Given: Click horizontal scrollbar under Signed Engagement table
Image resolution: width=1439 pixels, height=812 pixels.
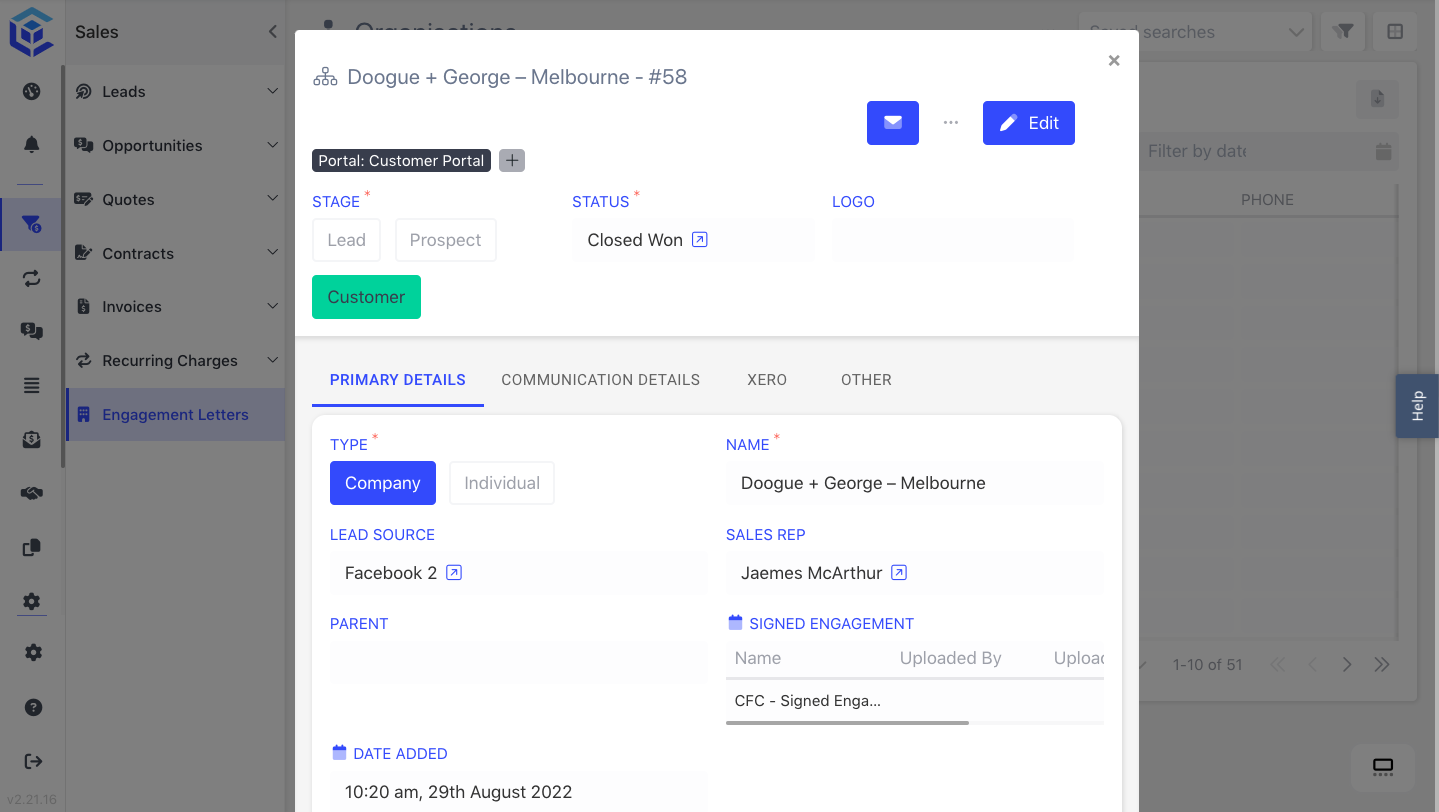Looking at the screenshot, I should click(847, 722).
